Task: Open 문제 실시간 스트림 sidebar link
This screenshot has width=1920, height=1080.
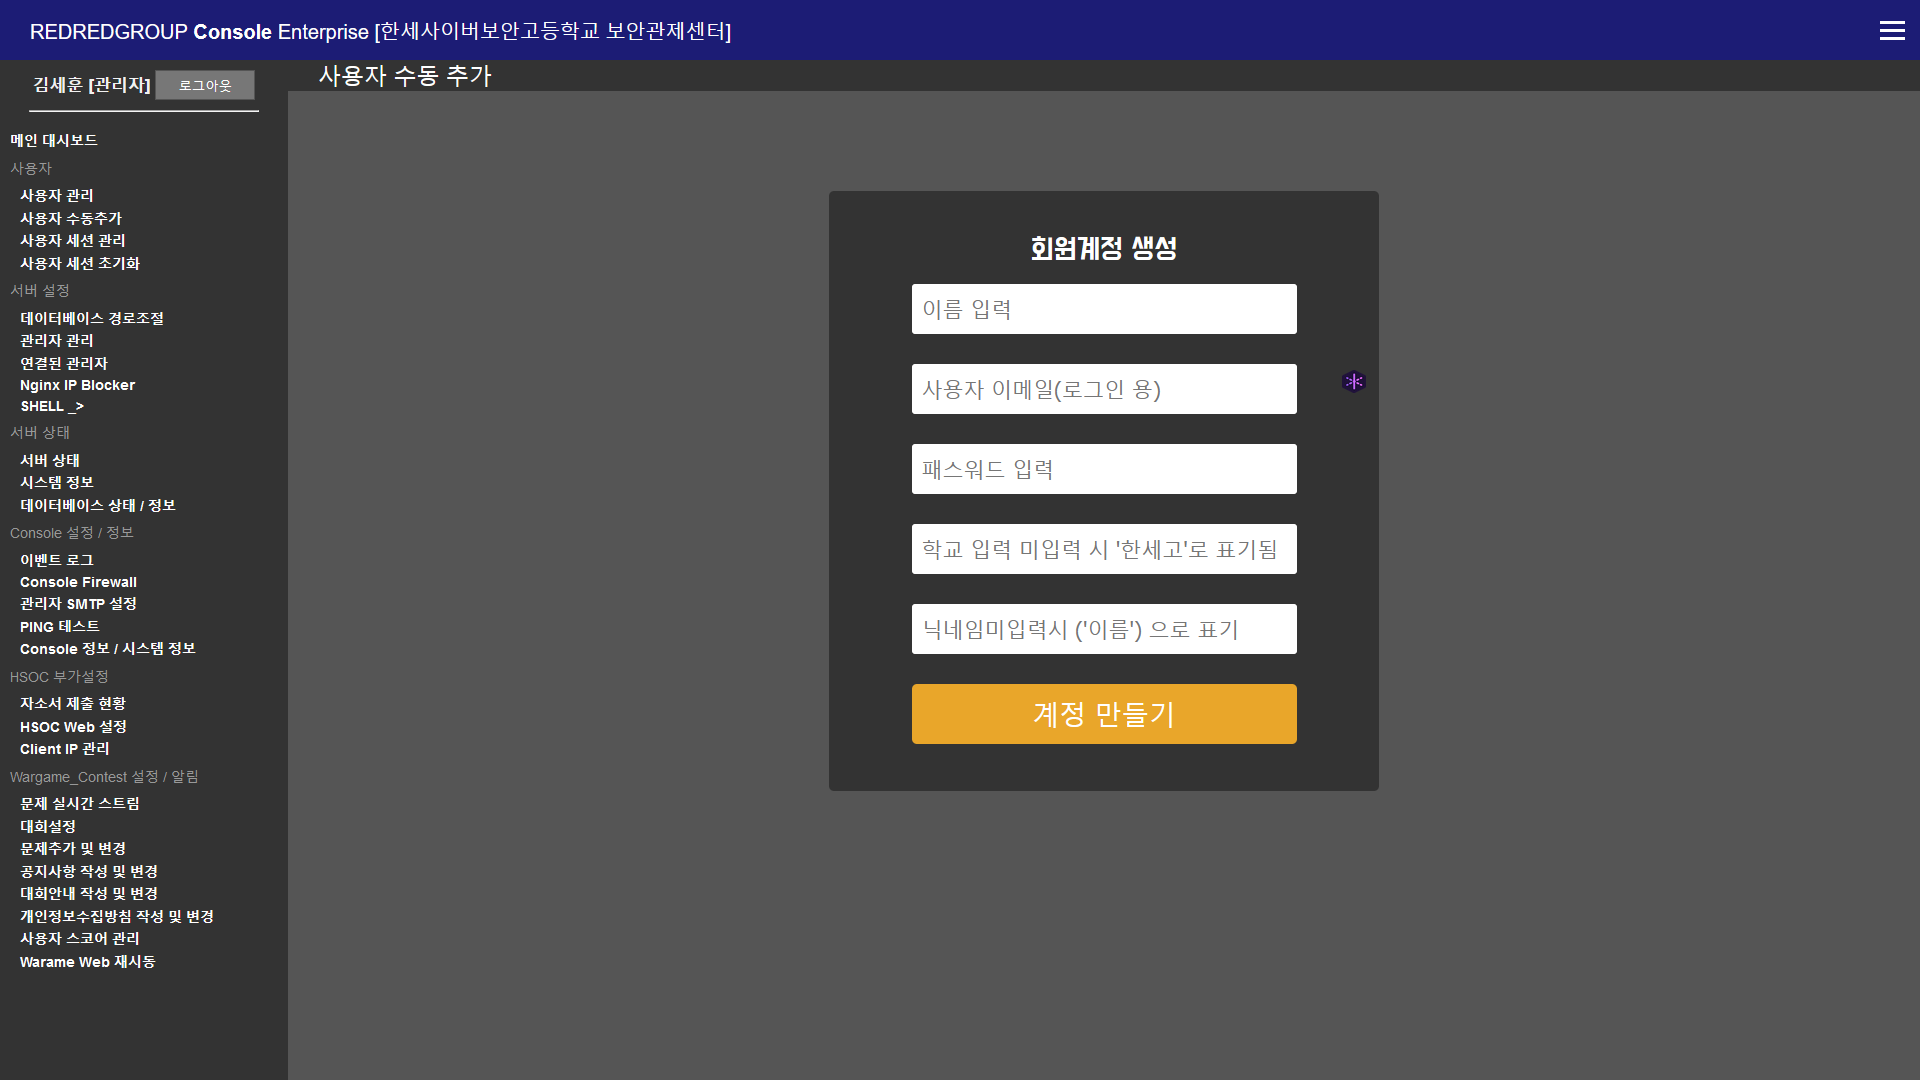Action: click(x=80, y=804)
